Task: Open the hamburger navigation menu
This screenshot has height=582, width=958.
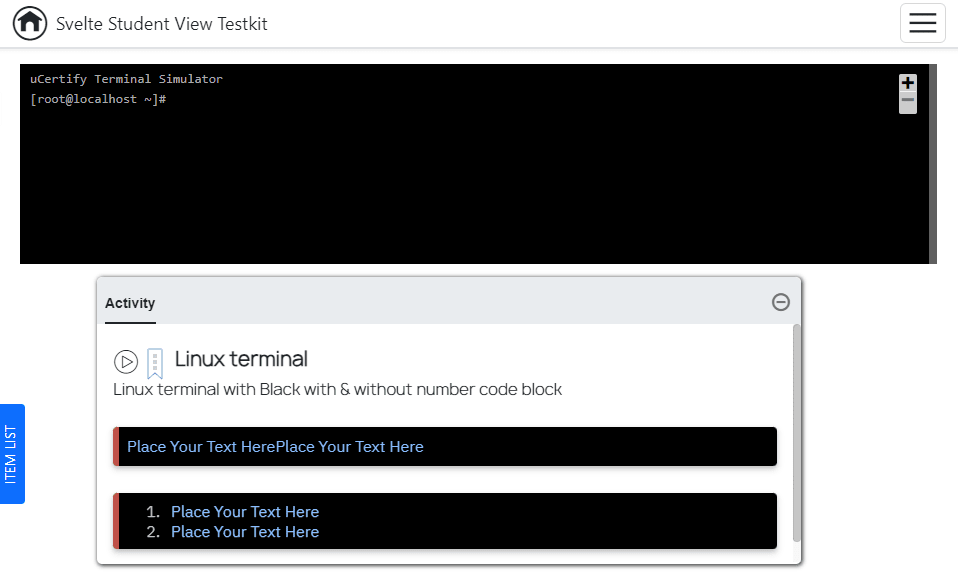Action: pos(922,23)
